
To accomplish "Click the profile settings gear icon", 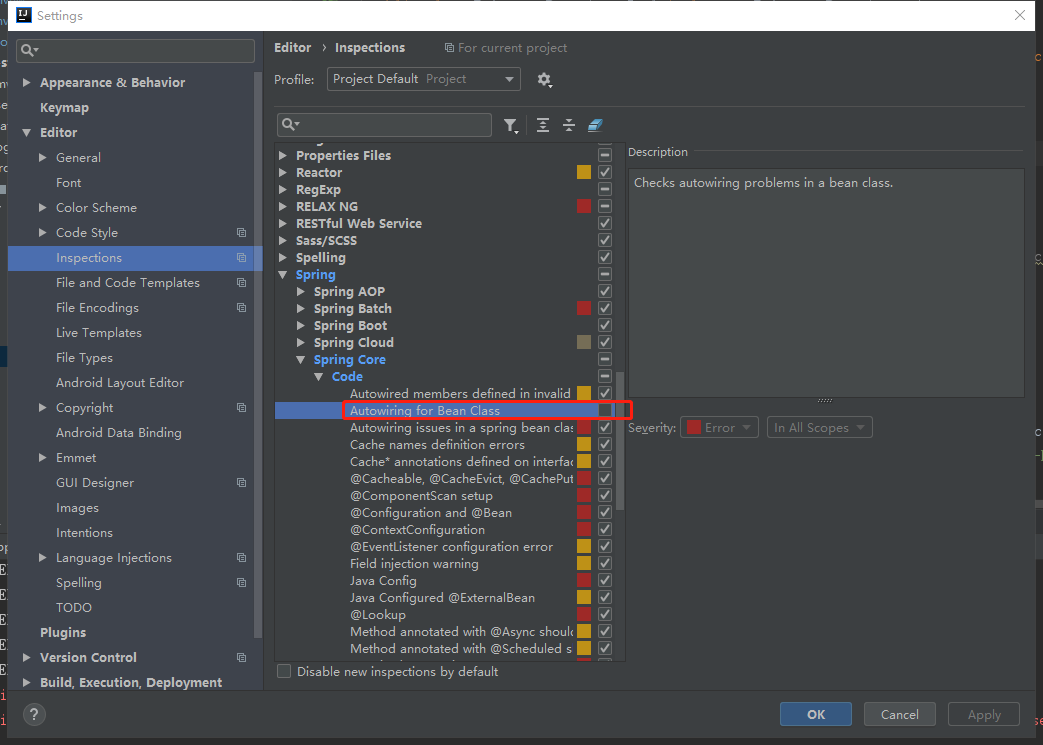I will [x=544, y=80].
